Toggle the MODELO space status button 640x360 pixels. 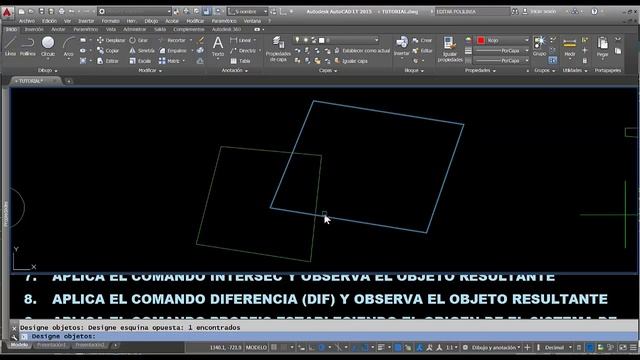(x=256, y=348)
